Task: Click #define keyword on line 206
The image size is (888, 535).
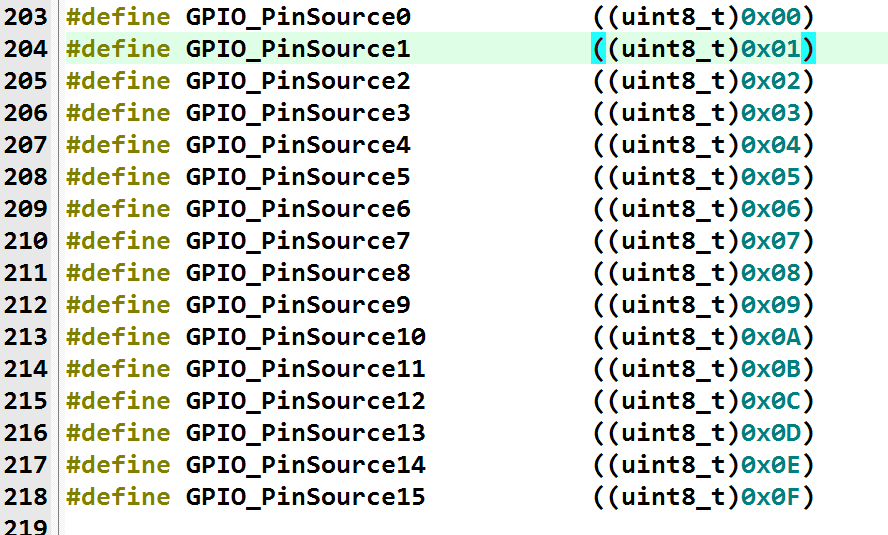Action: coord(118,113)
